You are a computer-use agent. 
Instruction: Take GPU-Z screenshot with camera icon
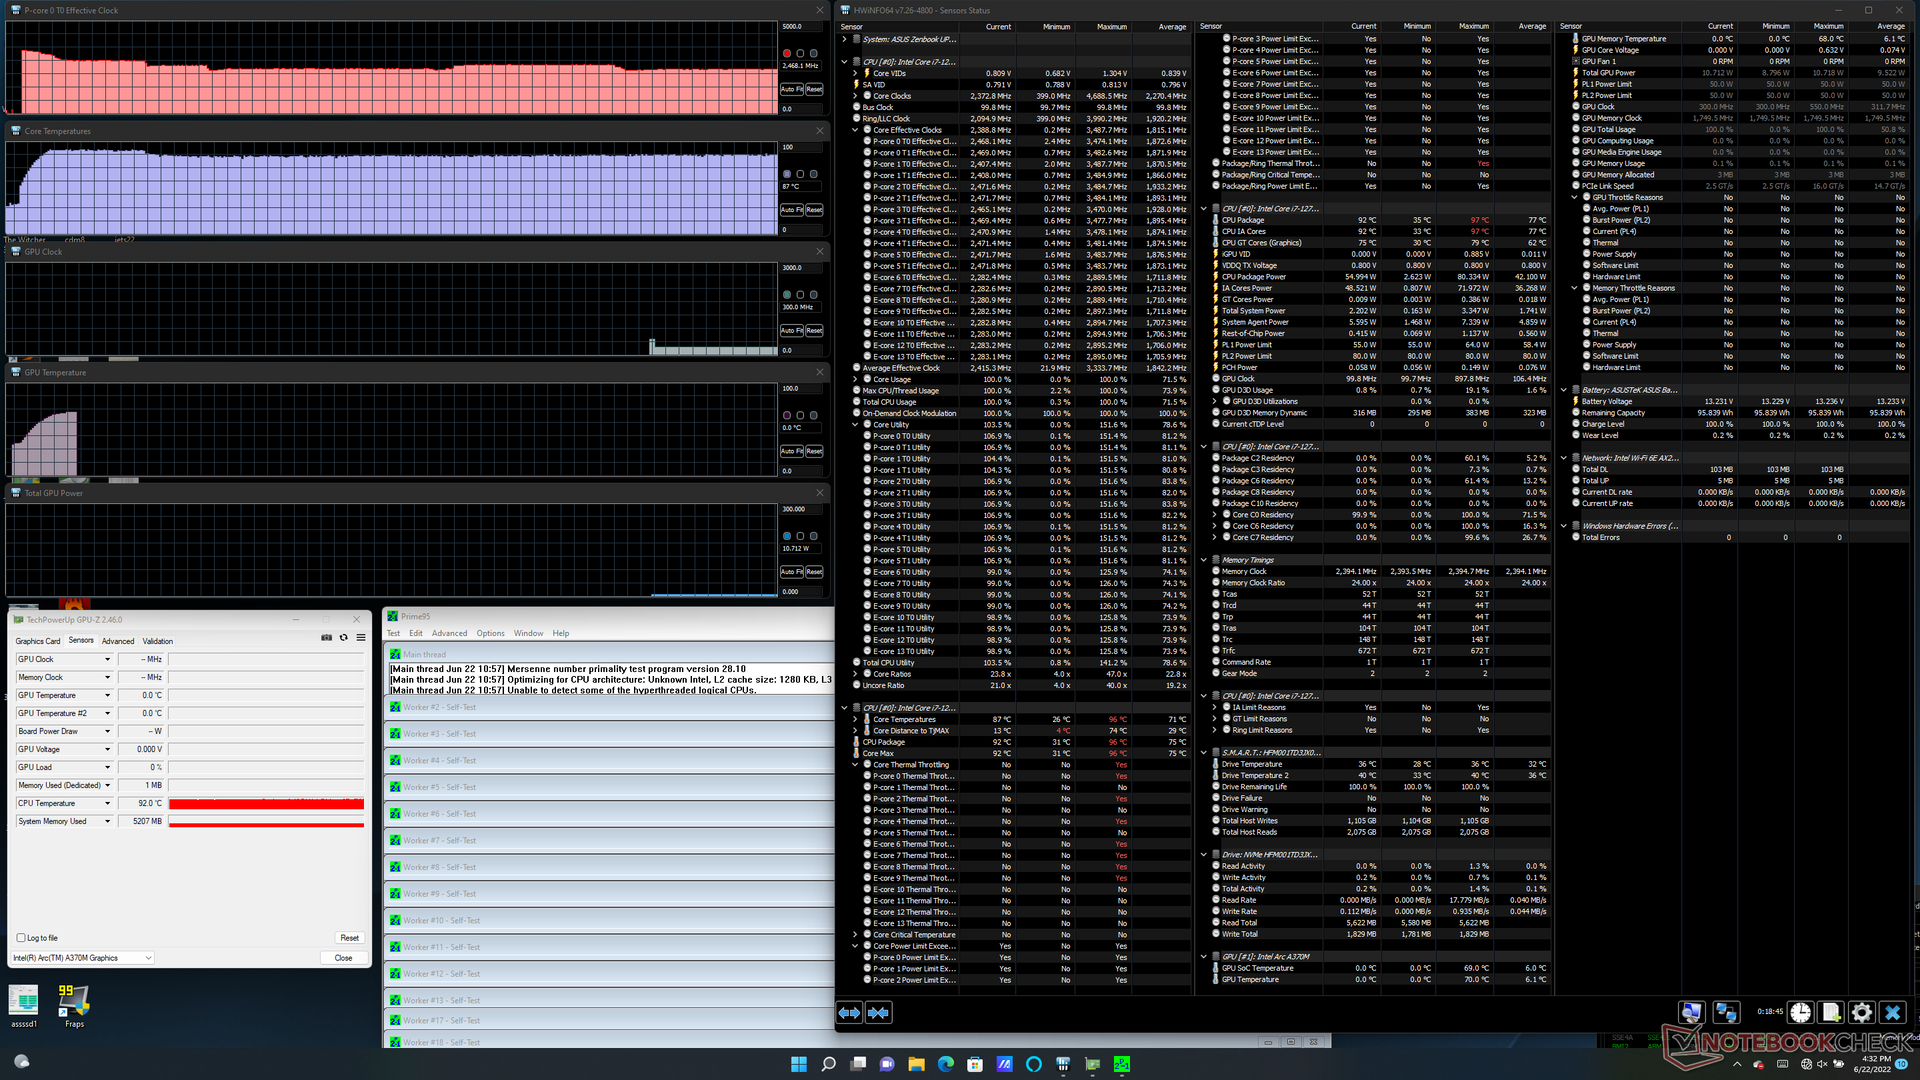coord(326,638)
